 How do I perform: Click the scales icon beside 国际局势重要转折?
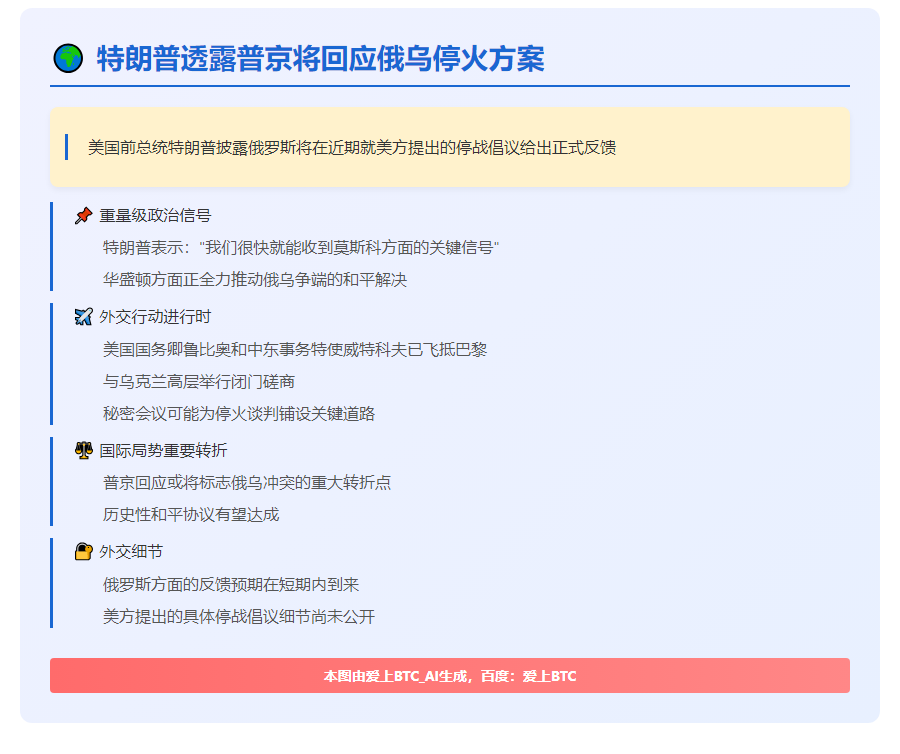84,450
